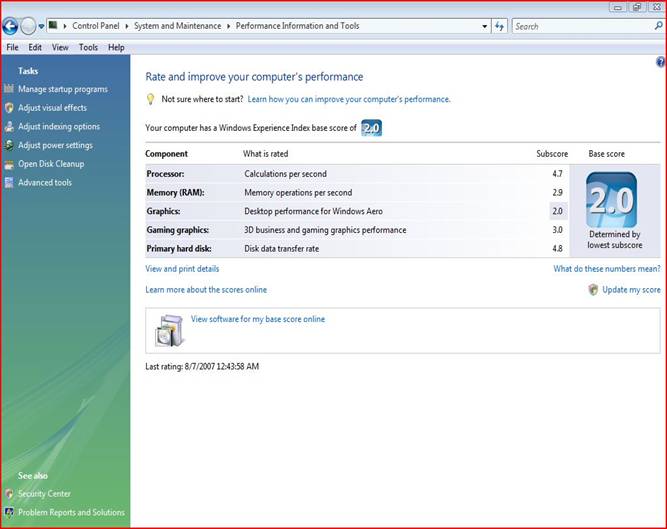Select the Memory (RAM) row label
The width and height of the screenshot is (667, 529).
point(175,193)
